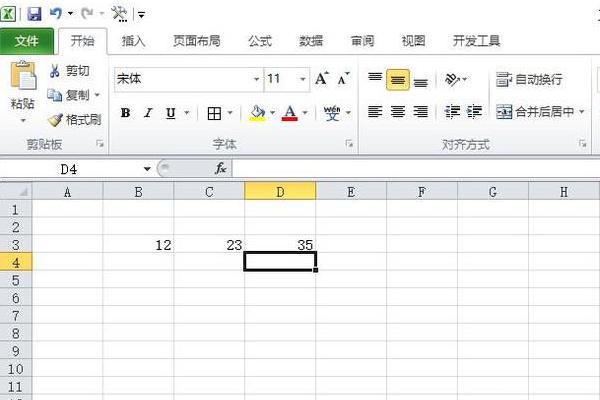Apply yellow fill color bucket

coord(258,113)
